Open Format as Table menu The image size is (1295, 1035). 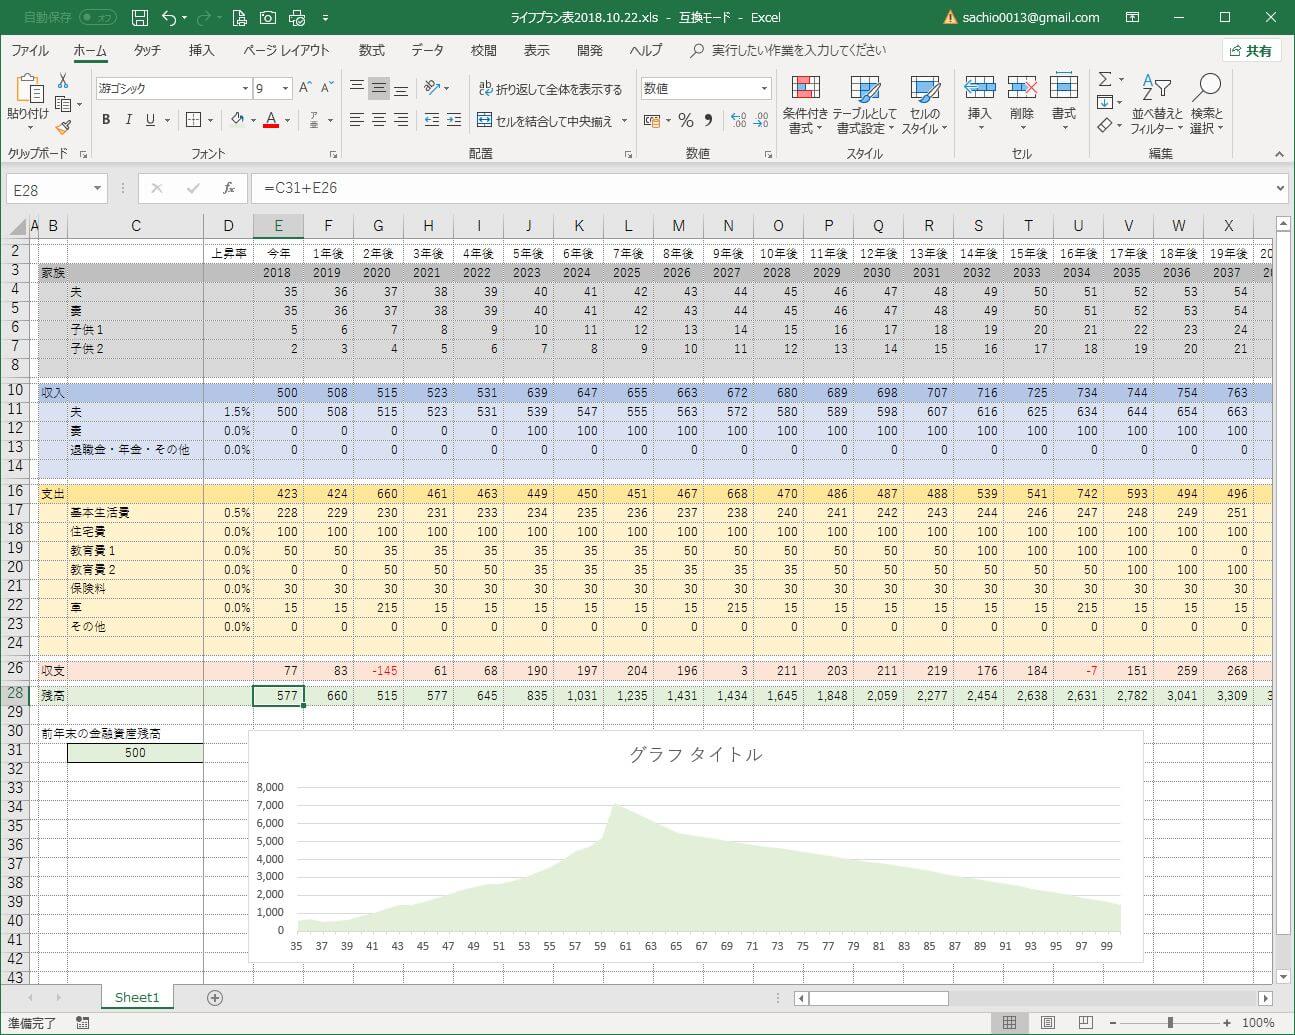(865, 105)
